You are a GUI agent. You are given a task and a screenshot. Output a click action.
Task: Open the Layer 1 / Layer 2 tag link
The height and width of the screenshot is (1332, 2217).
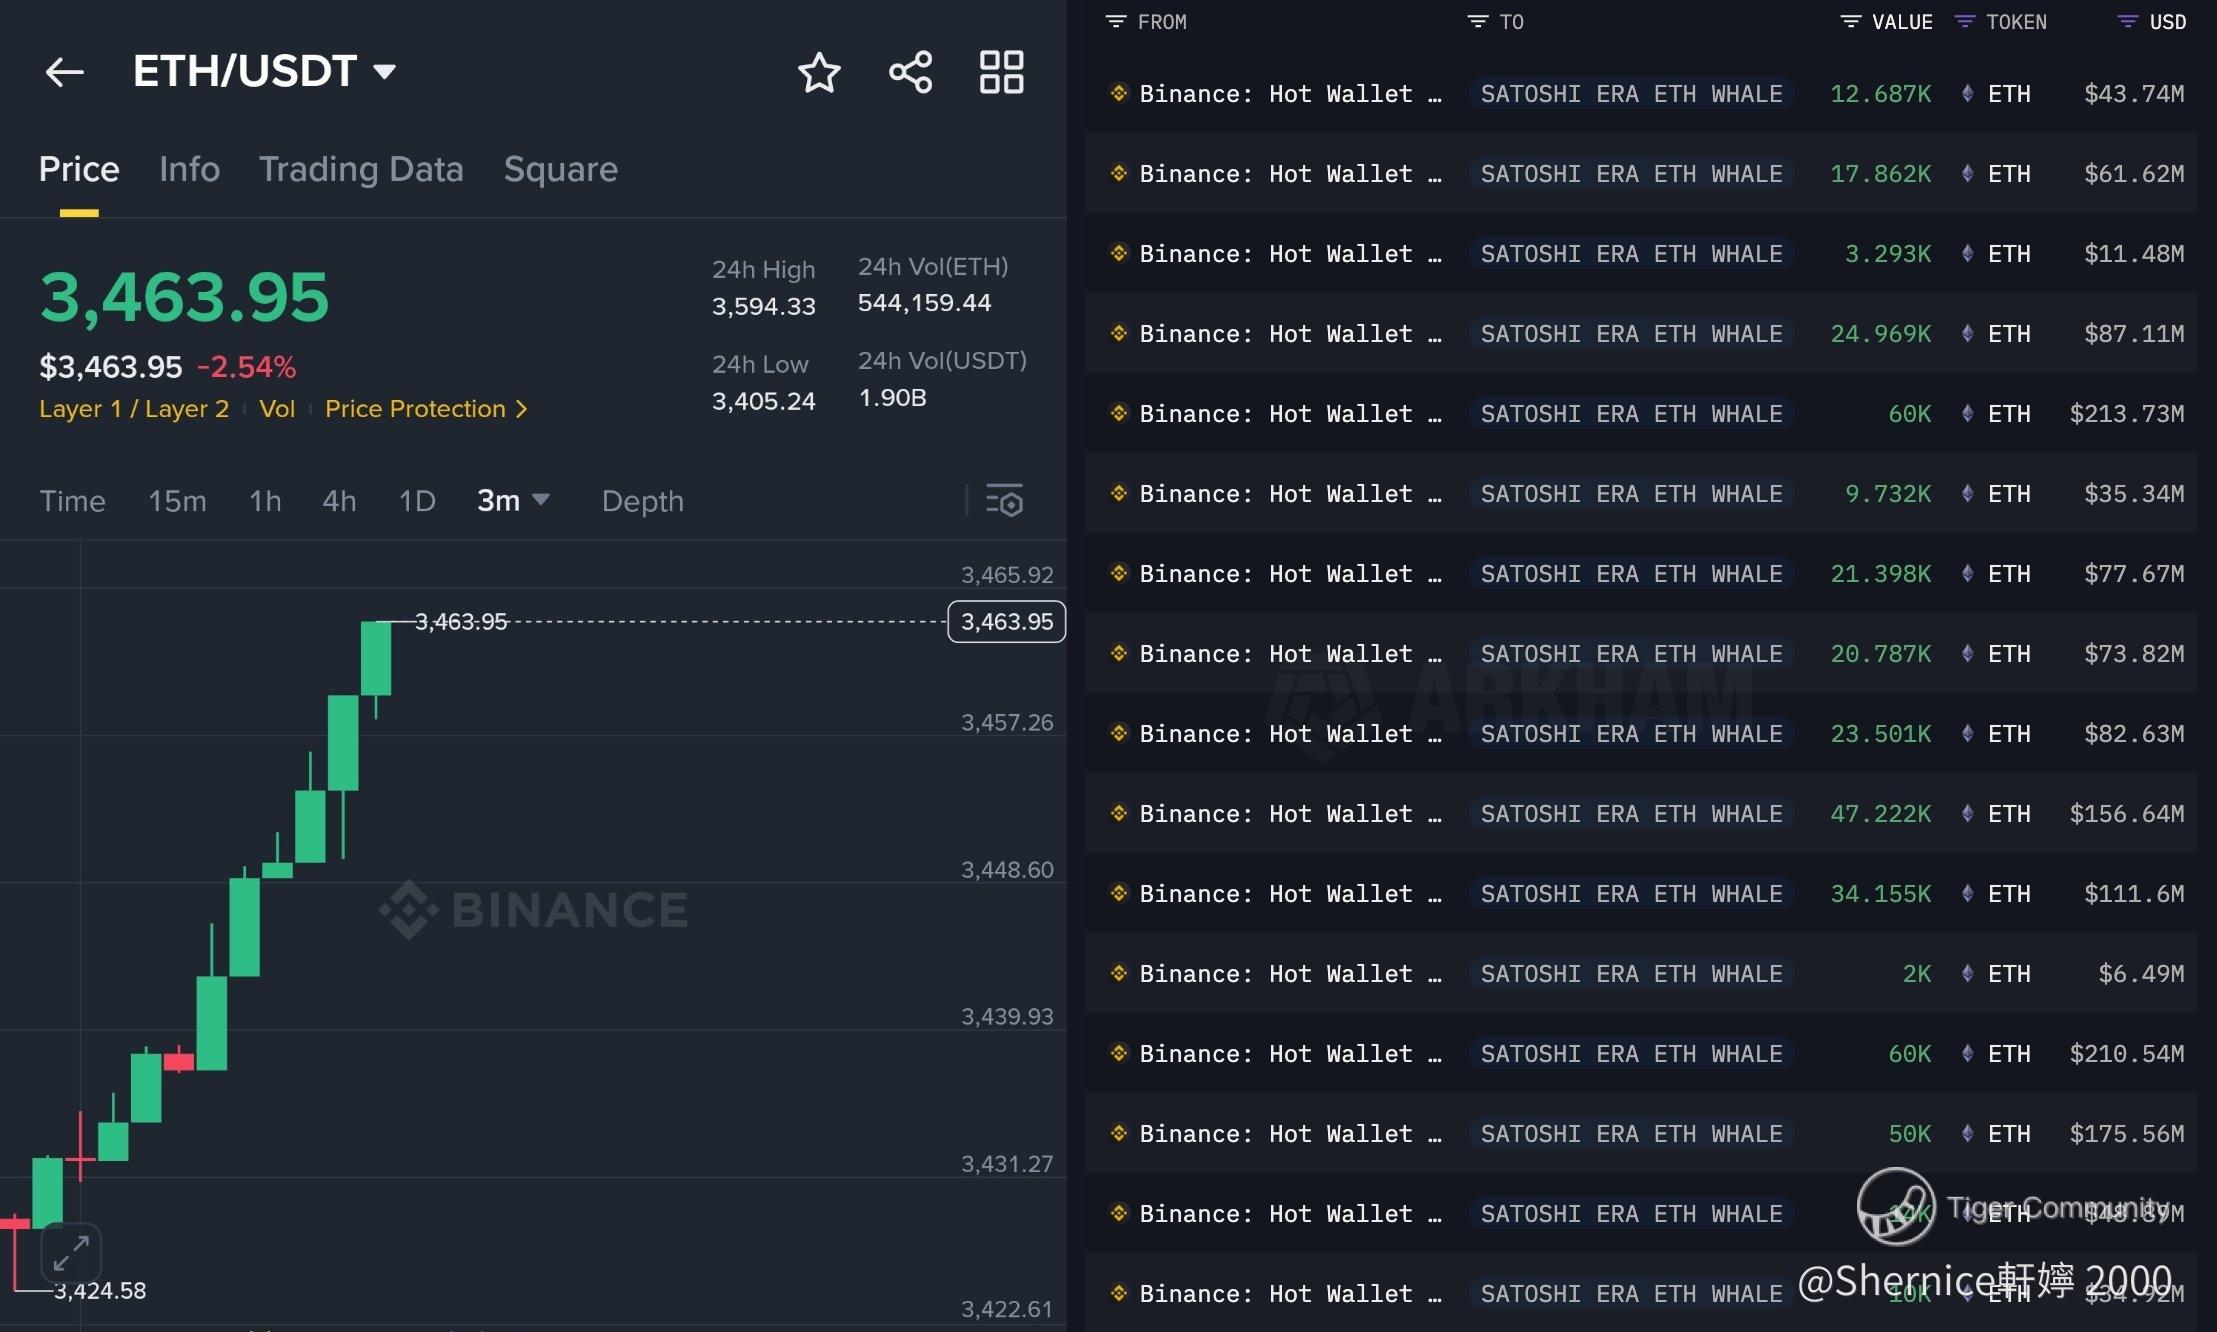coord(134,409)
